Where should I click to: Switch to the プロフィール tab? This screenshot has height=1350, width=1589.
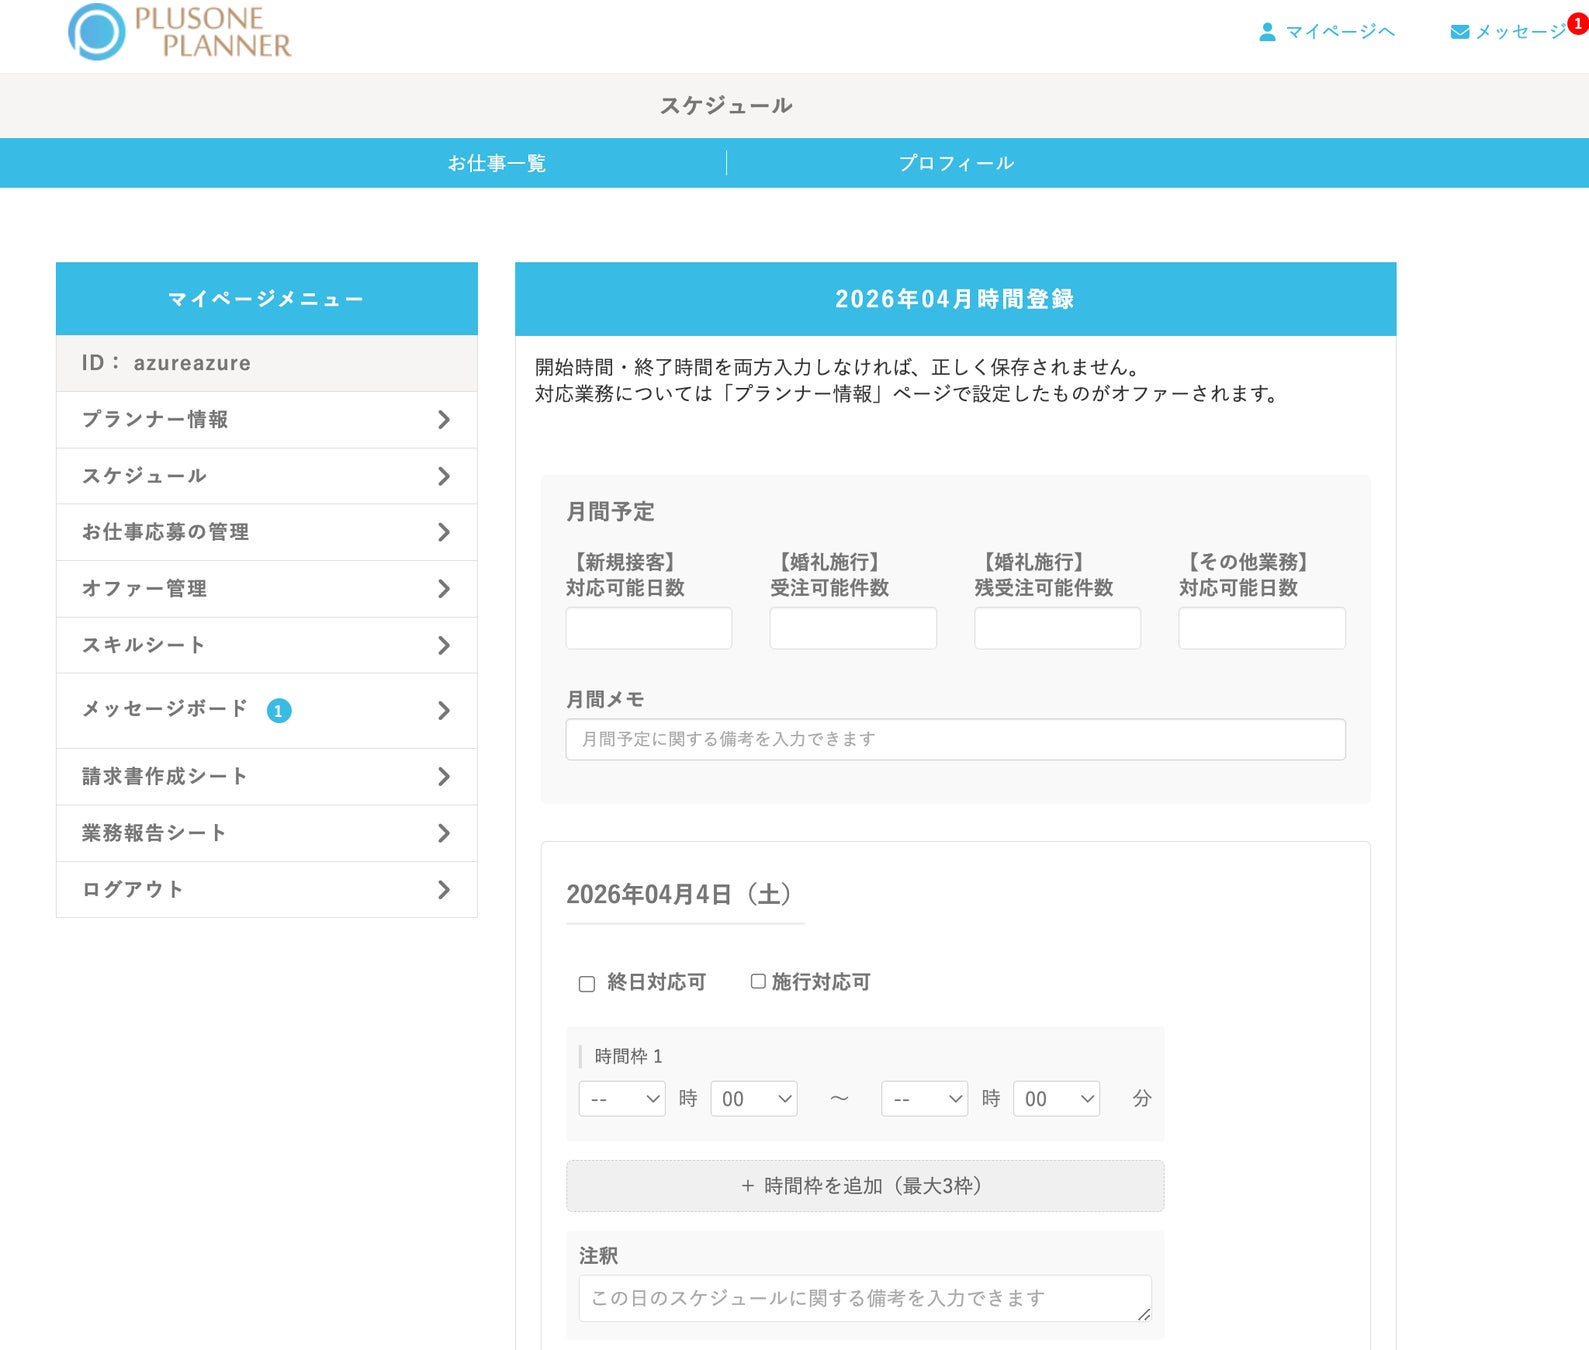(956, 163)
